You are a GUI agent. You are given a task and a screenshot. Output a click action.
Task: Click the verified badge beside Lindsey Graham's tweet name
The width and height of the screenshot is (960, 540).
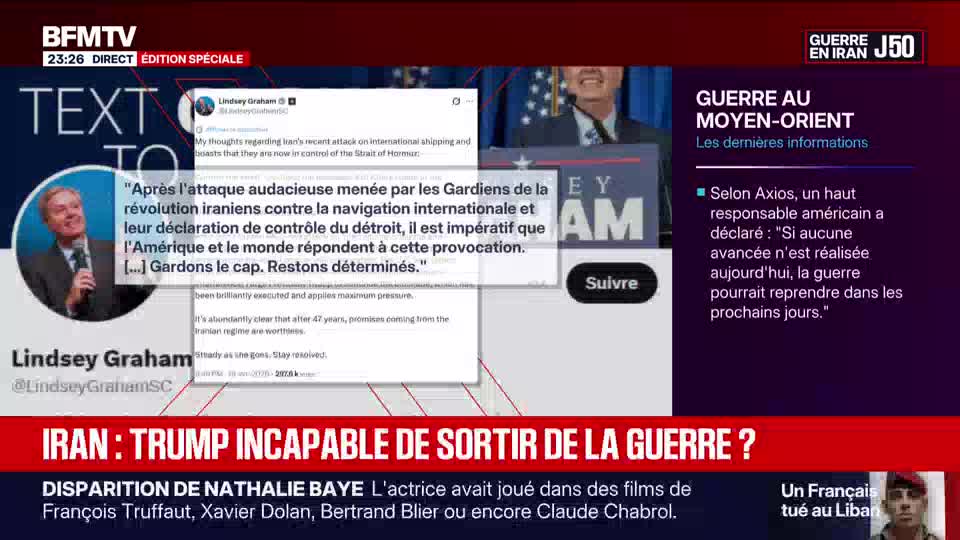click(281, 101)
